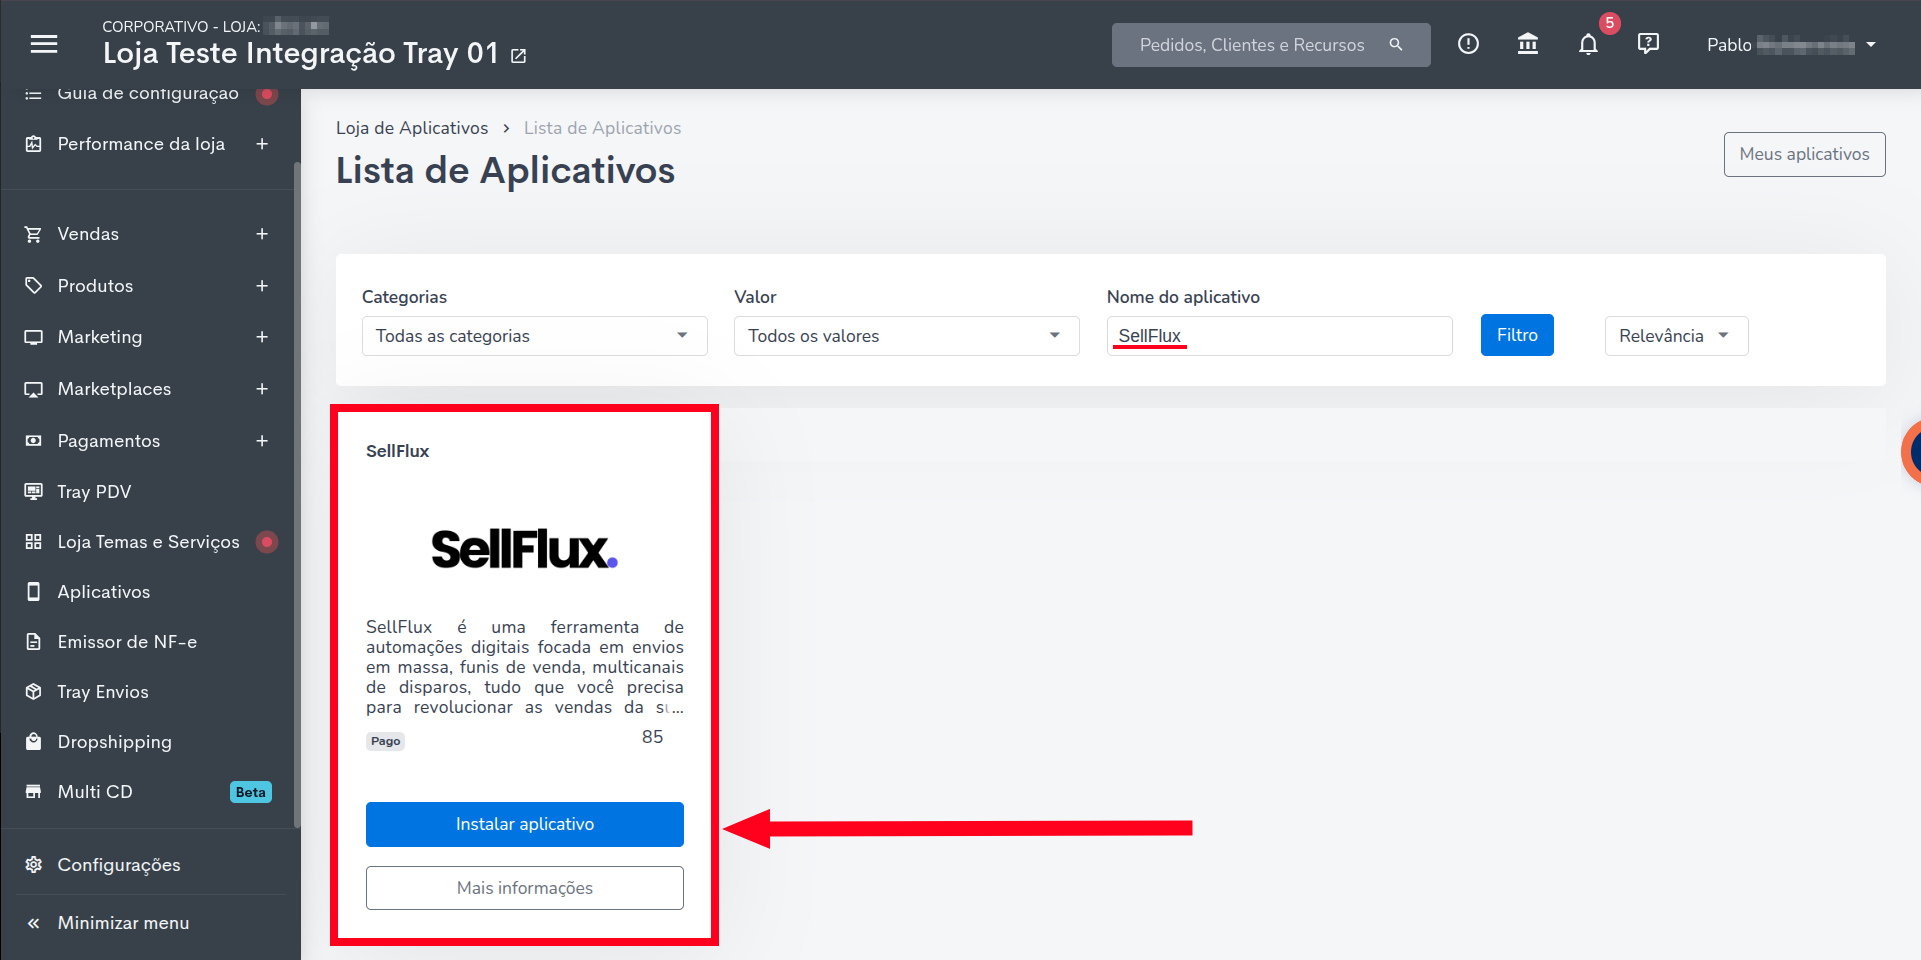1921x960 pixels.
Task: Click the Multi CD store icon
Action: [34, 792]
